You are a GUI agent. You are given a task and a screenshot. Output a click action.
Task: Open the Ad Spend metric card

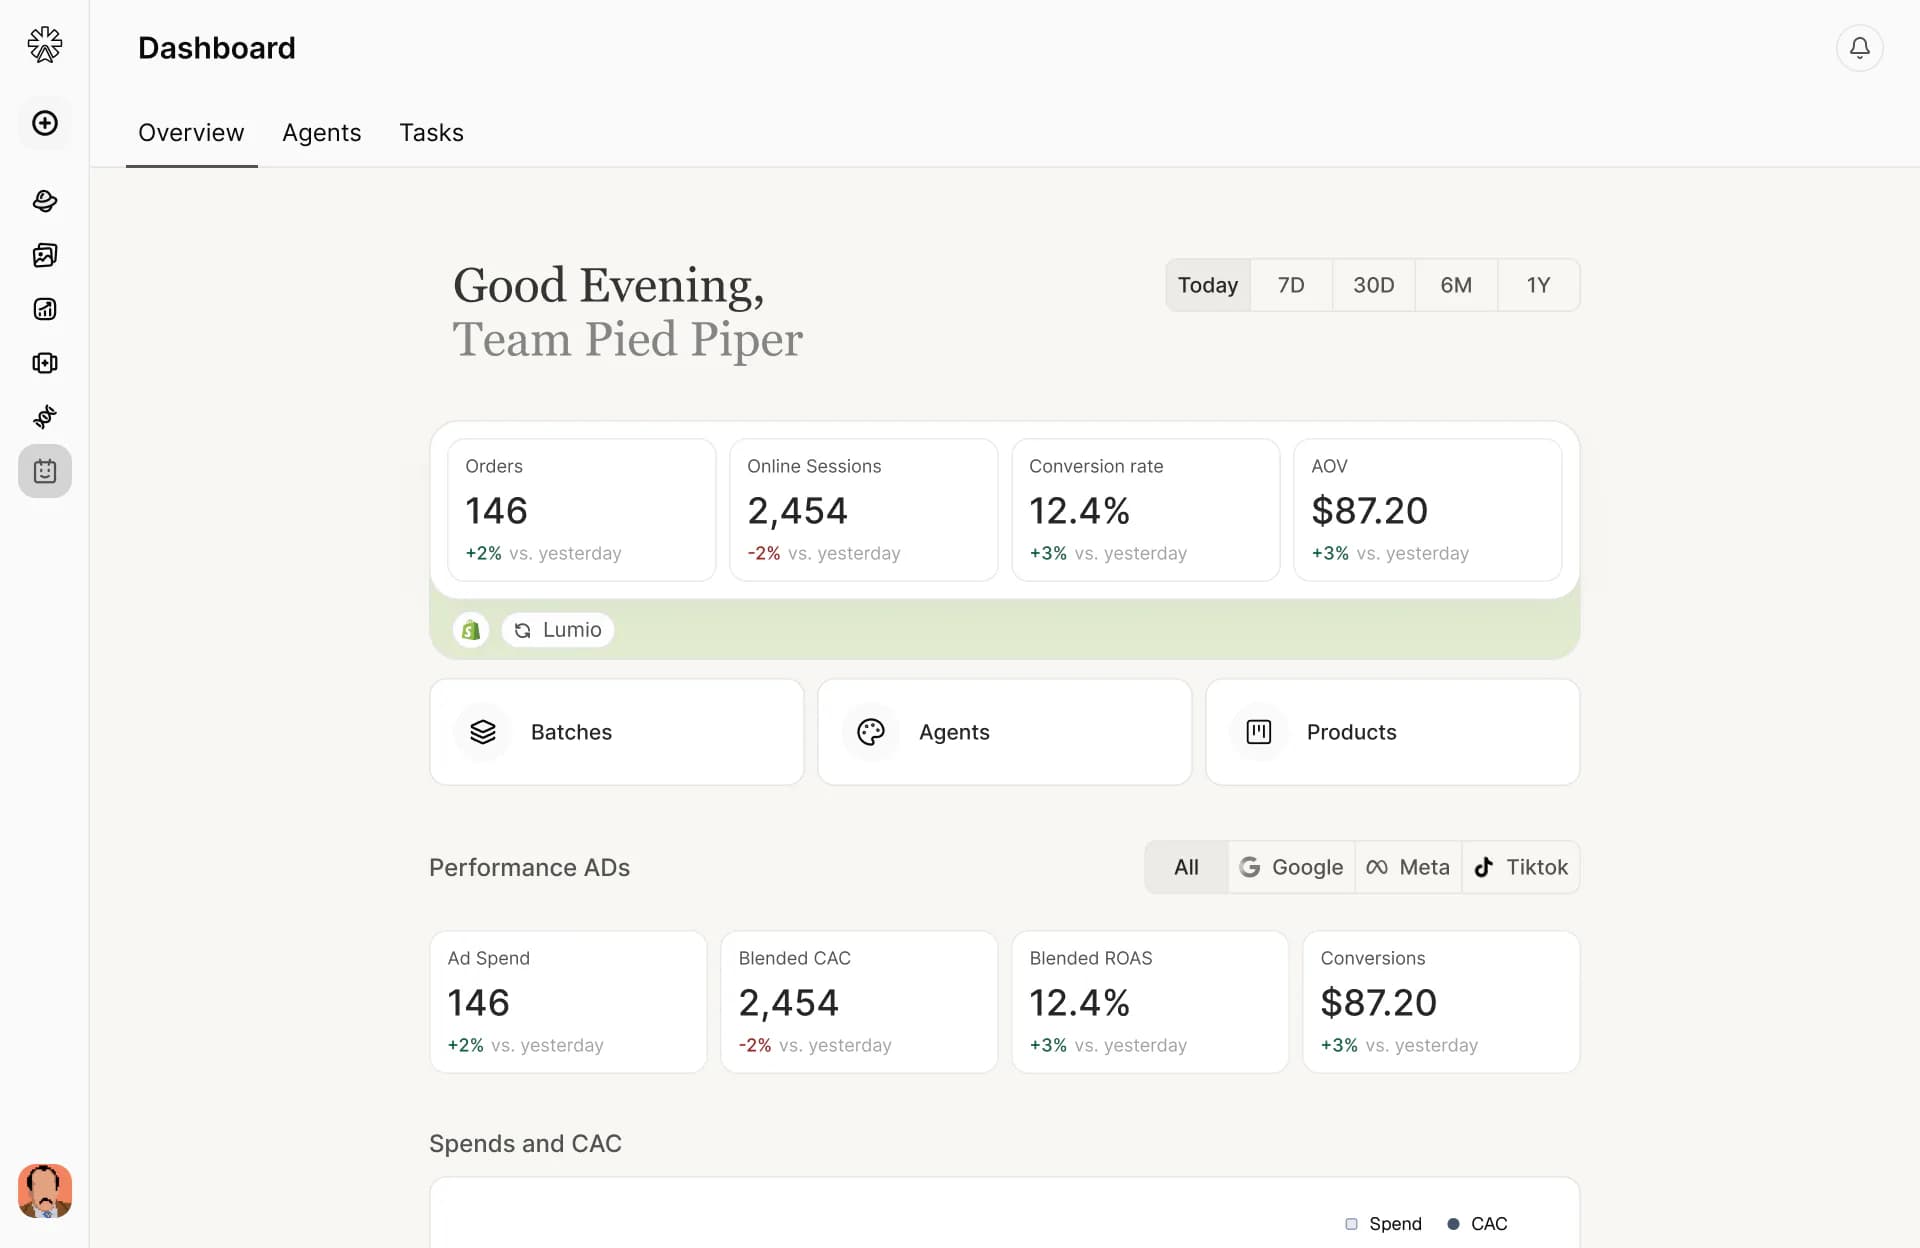(568, 1002)
